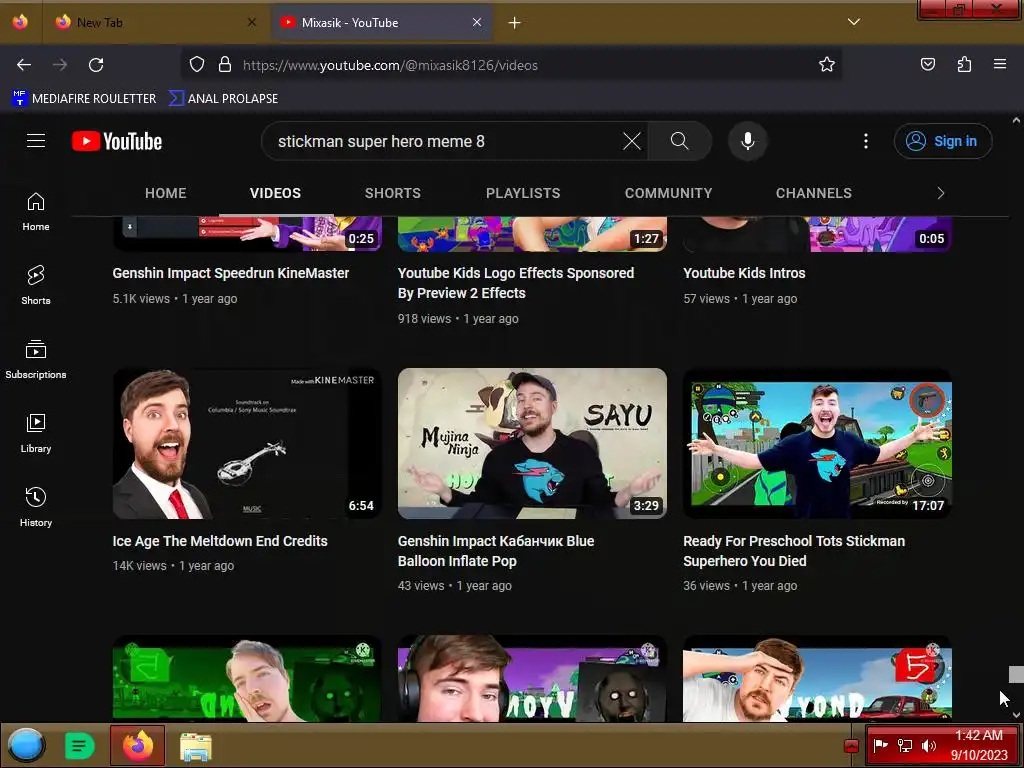Viewport: 1024px width, 768px height.
Task: Click the YouTube logo
Action: pyautogui.click(x=117, y=141)
